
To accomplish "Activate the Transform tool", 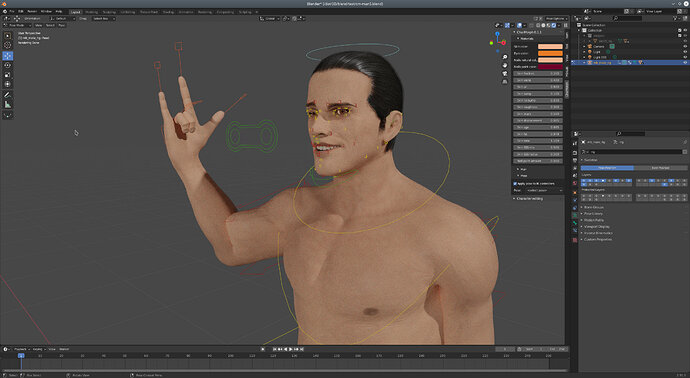I will point(7,84).
